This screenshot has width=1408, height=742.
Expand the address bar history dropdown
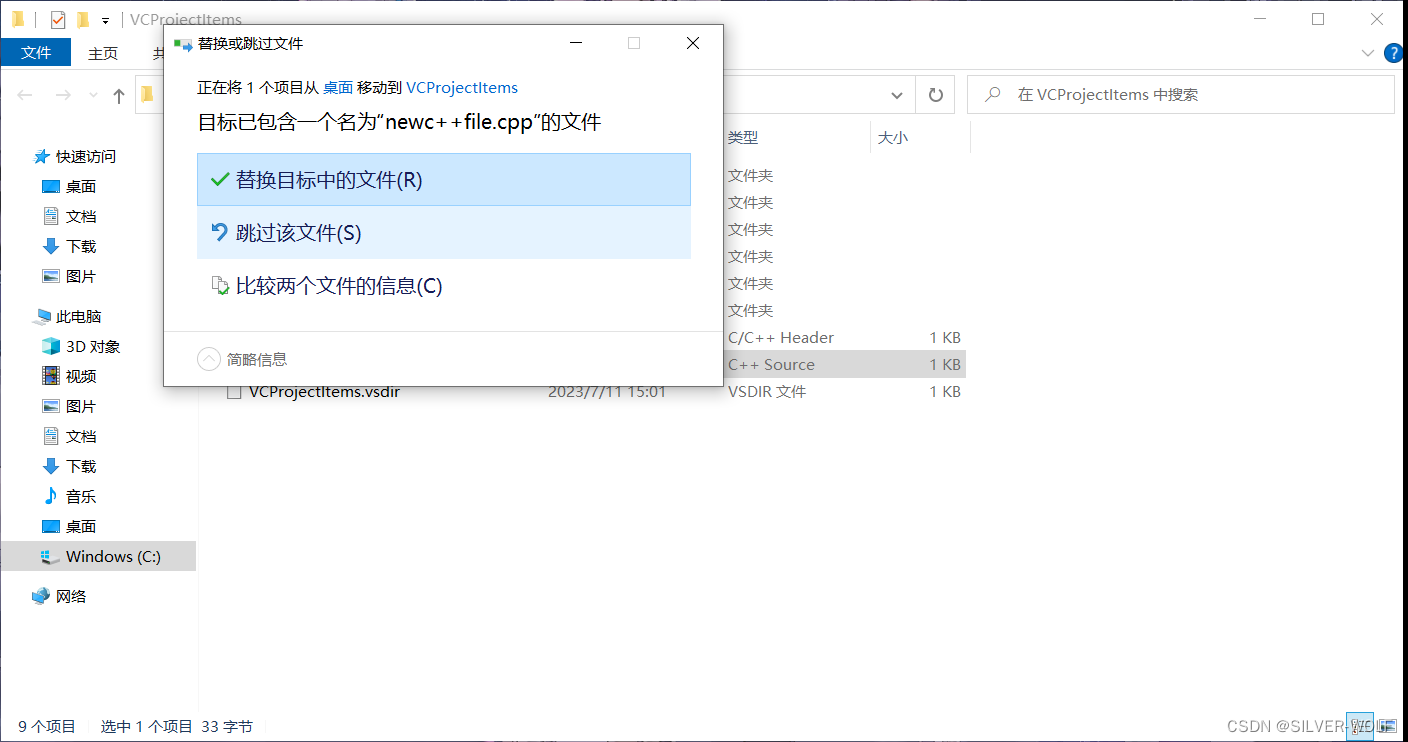897,95
